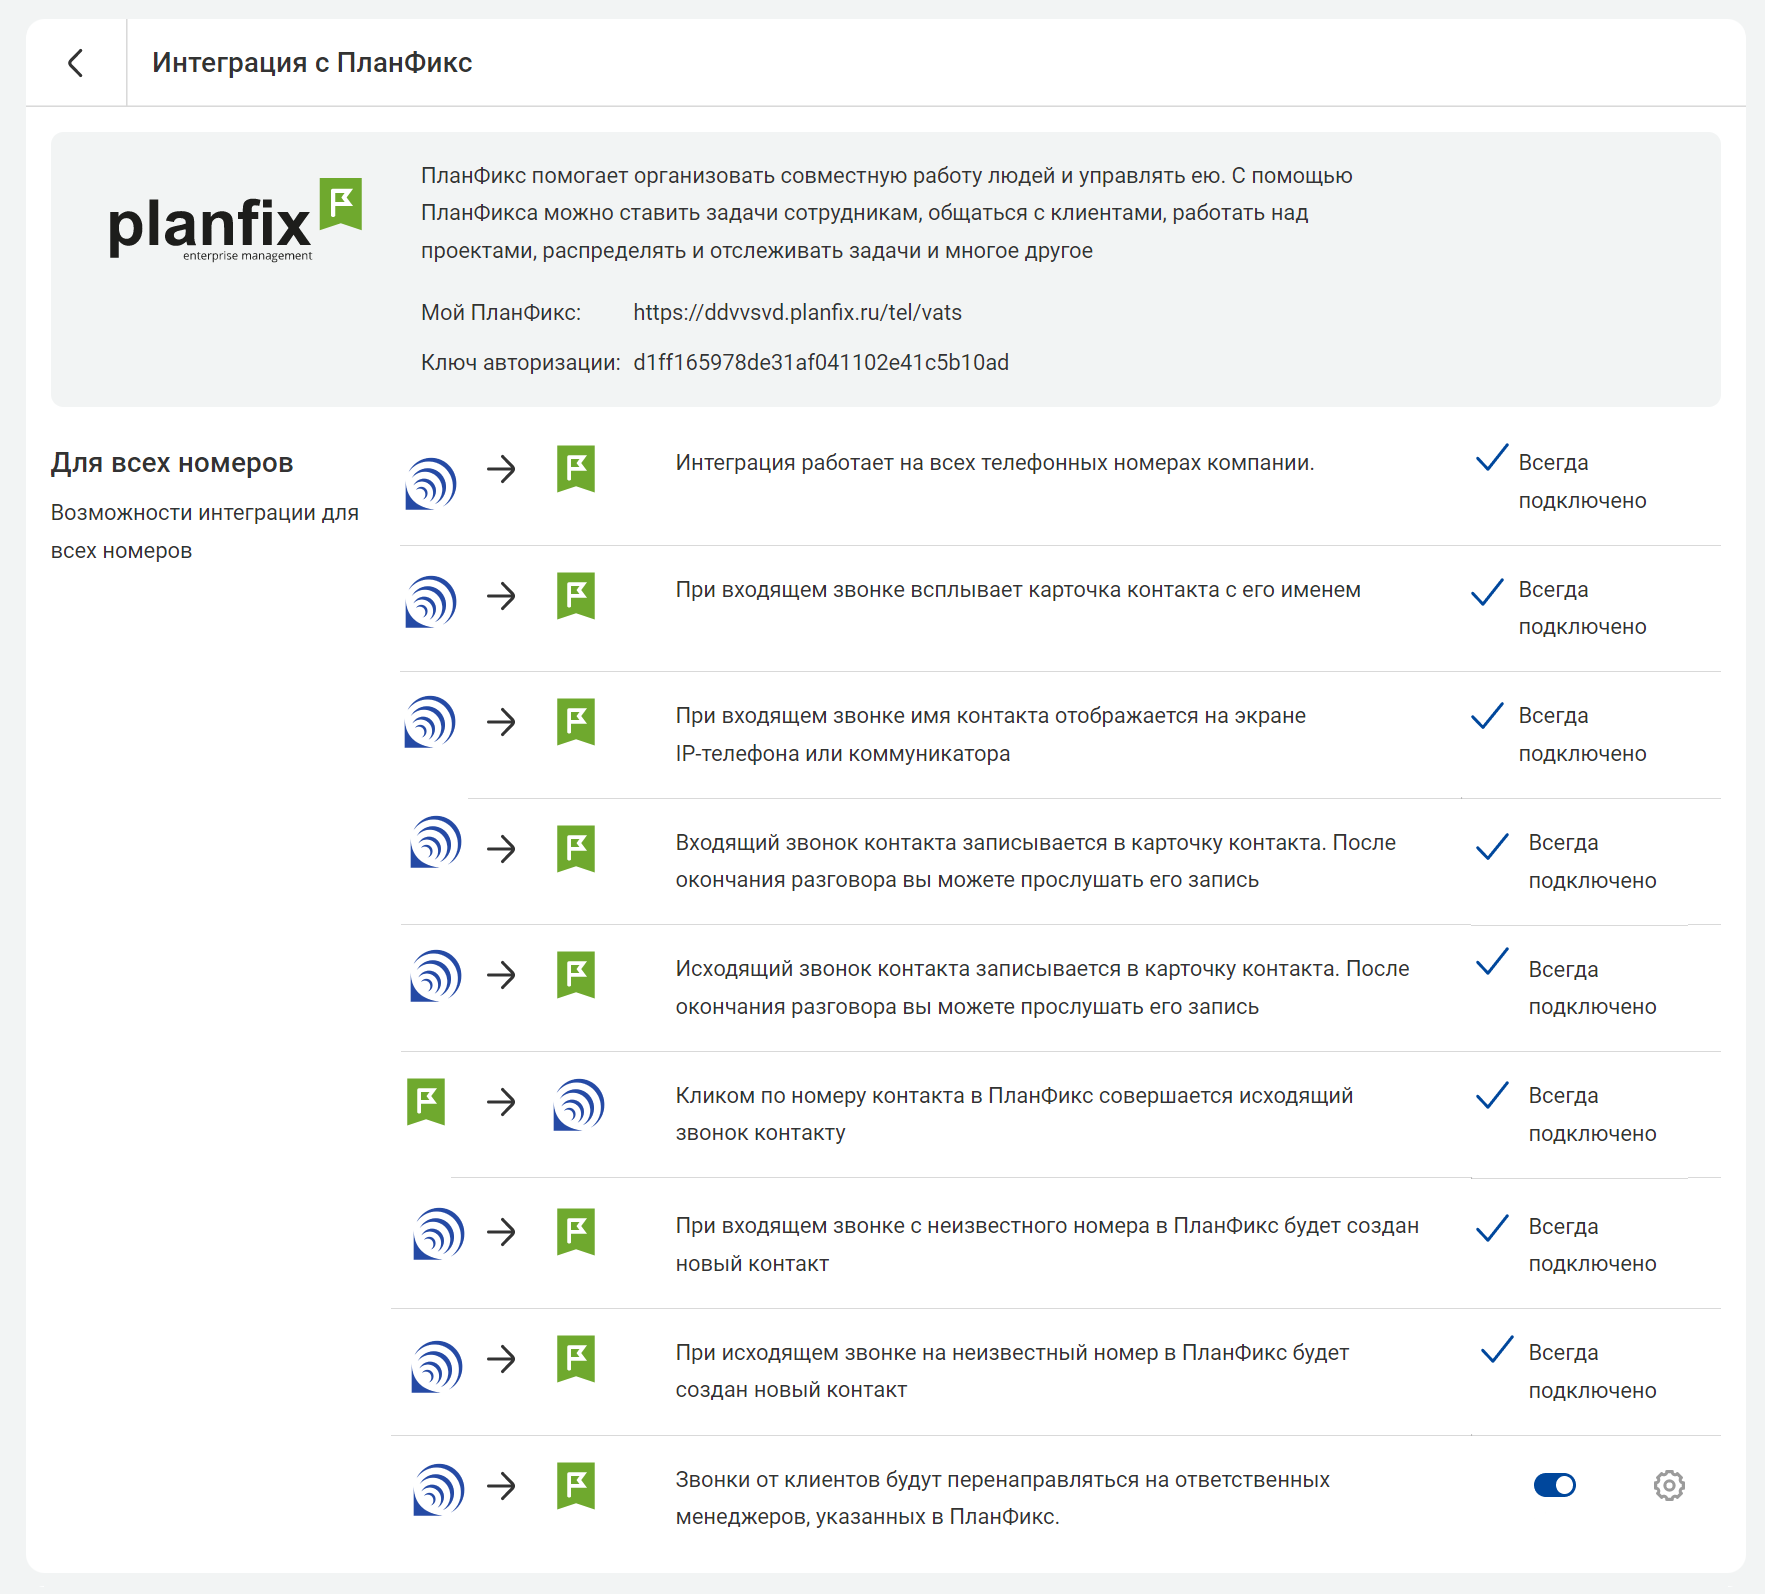Toggle call forwarding to responsible managers switch

pyautogui.click(x=1554, y=1485)
